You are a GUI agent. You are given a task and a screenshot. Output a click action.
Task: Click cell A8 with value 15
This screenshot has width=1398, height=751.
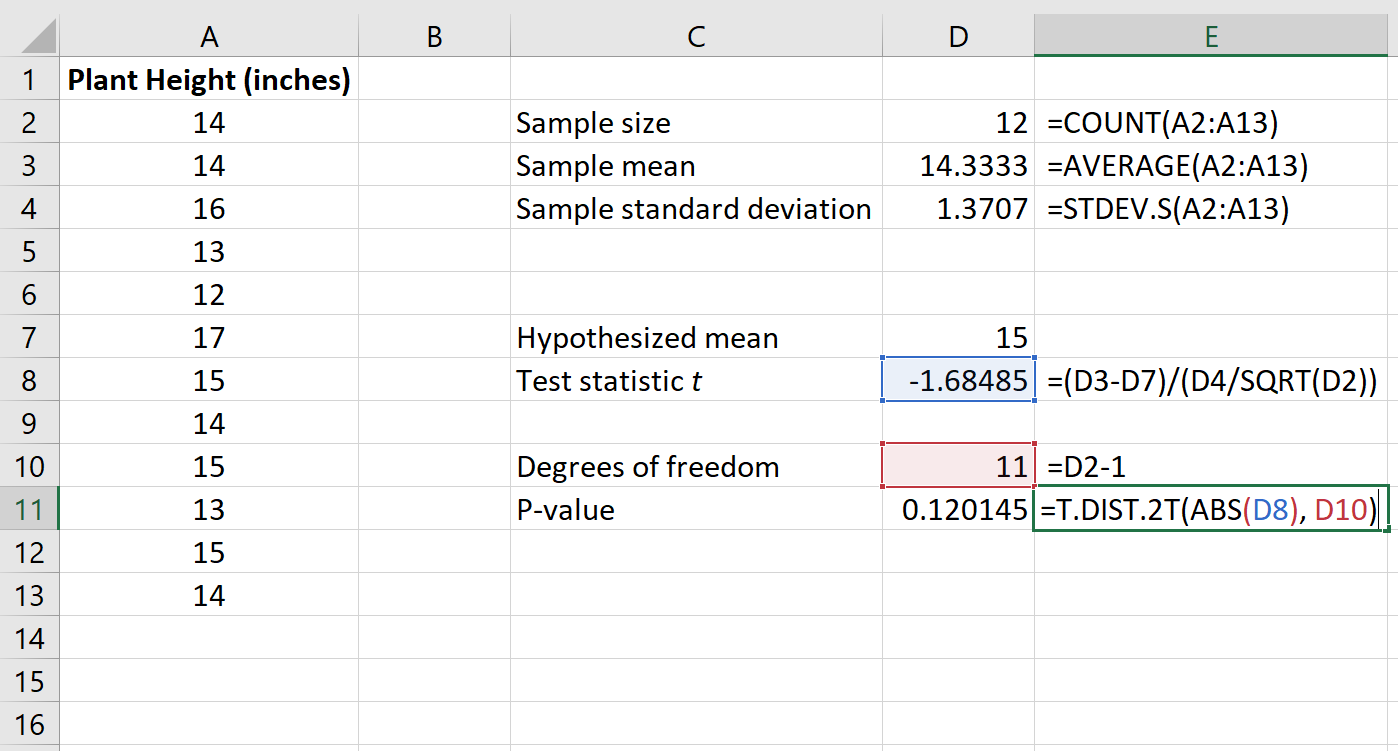209,380
